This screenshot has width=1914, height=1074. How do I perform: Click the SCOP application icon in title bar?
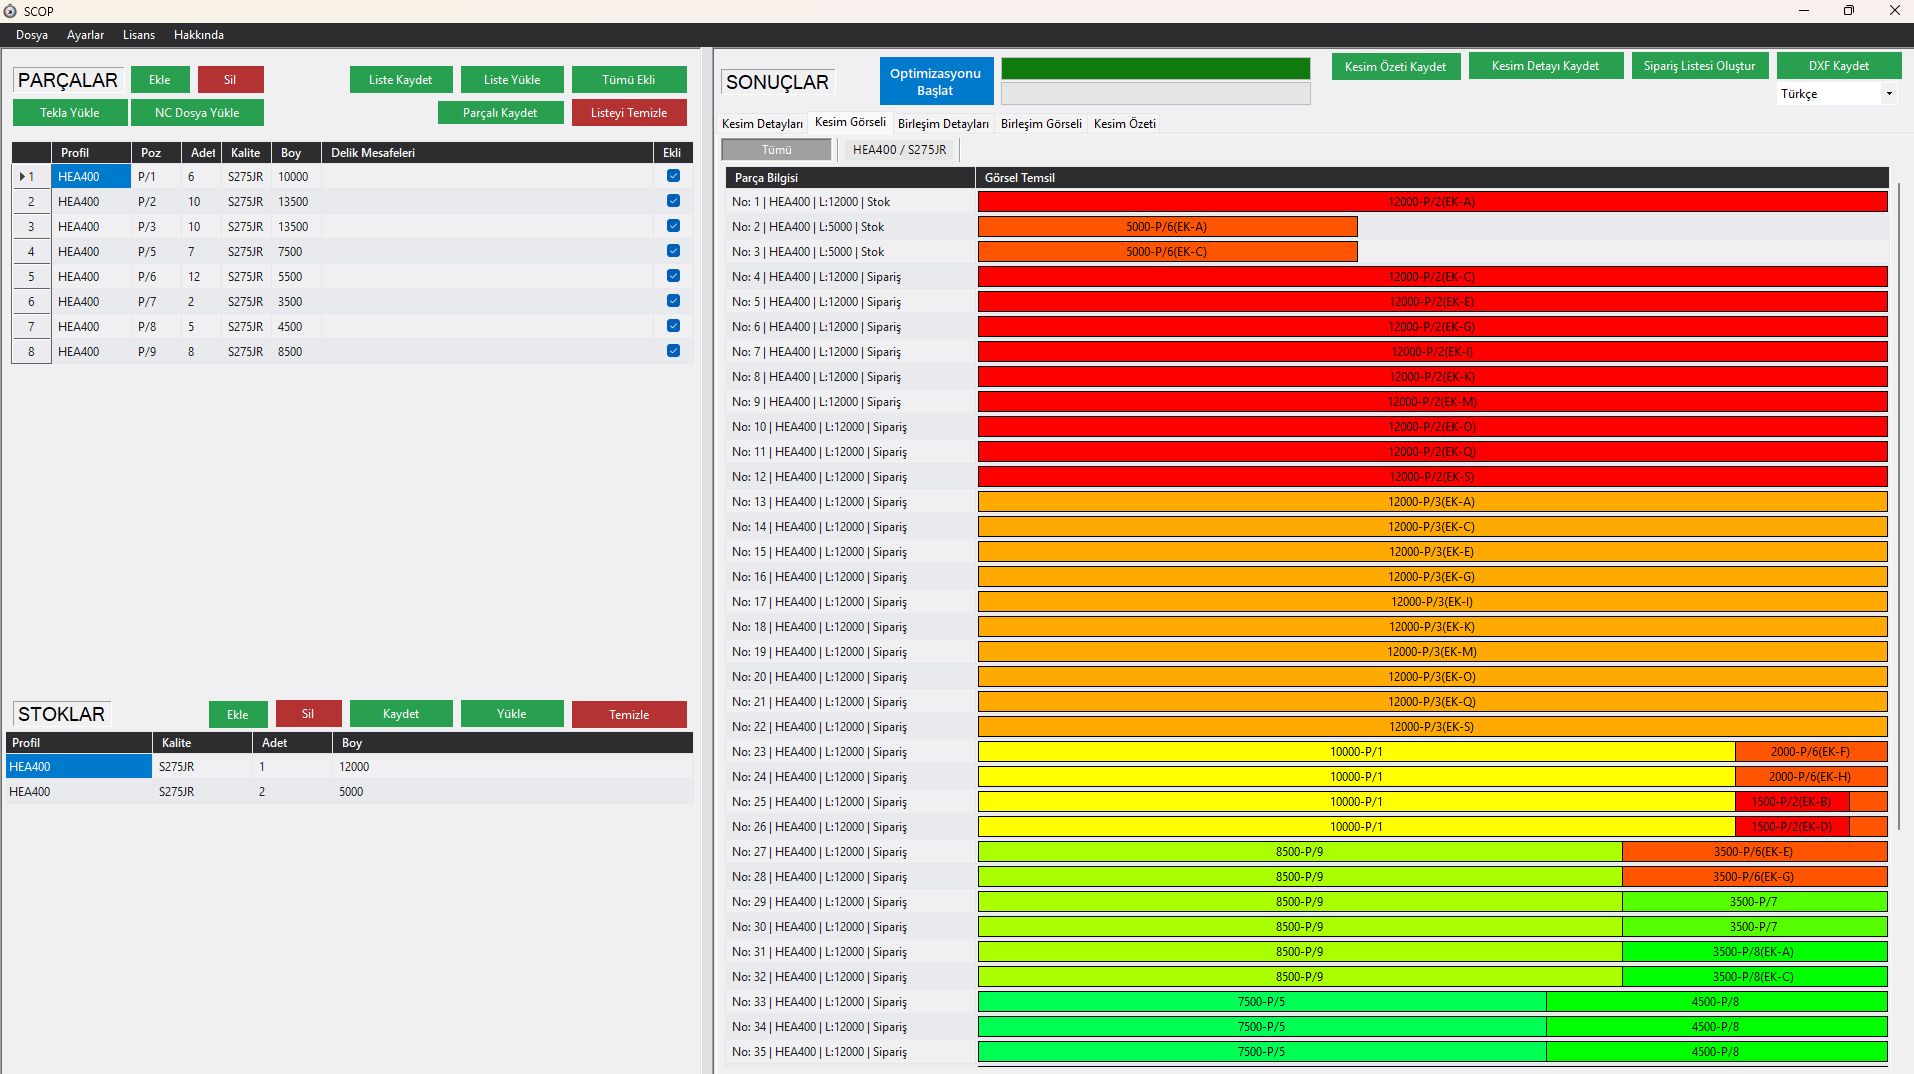pos(10,11)
